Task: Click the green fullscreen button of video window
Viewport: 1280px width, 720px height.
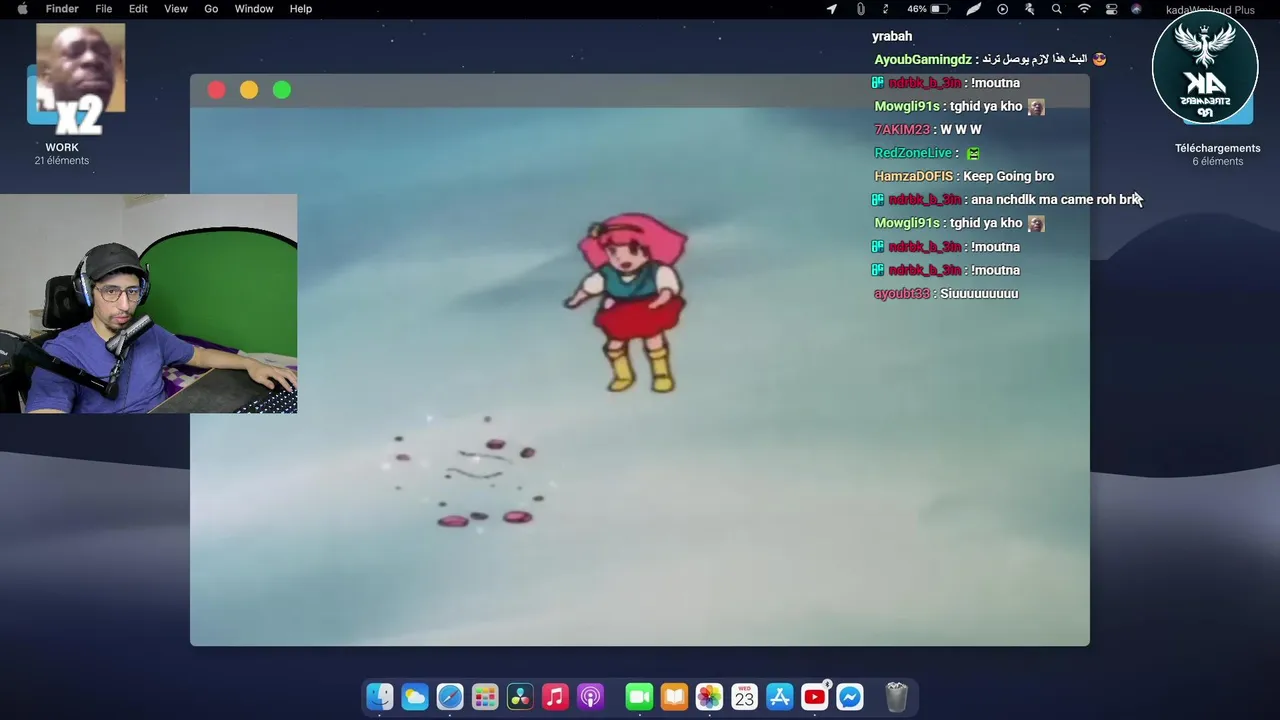Action: pyautogui.click(x=282, y=90)
